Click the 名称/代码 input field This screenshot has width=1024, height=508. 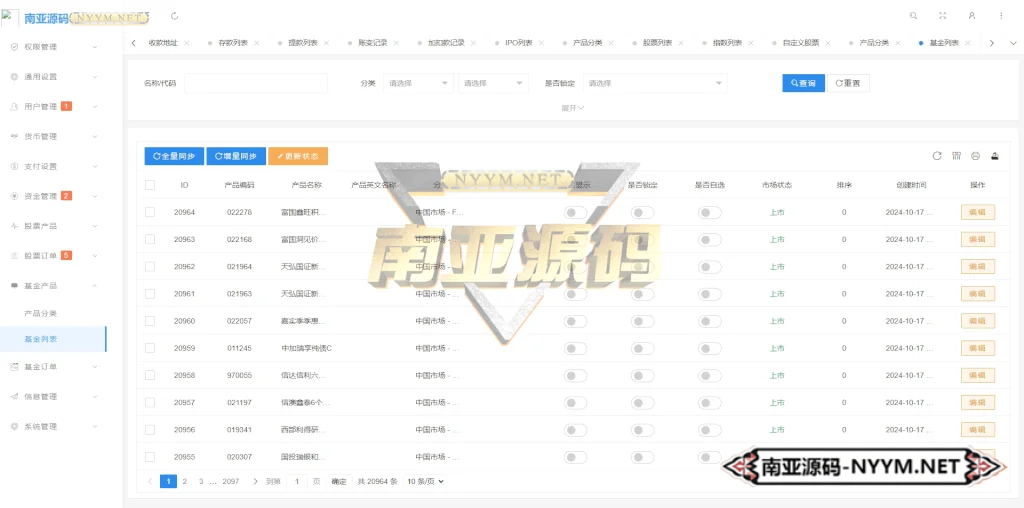pyautogui.click(x=256, y=83)
